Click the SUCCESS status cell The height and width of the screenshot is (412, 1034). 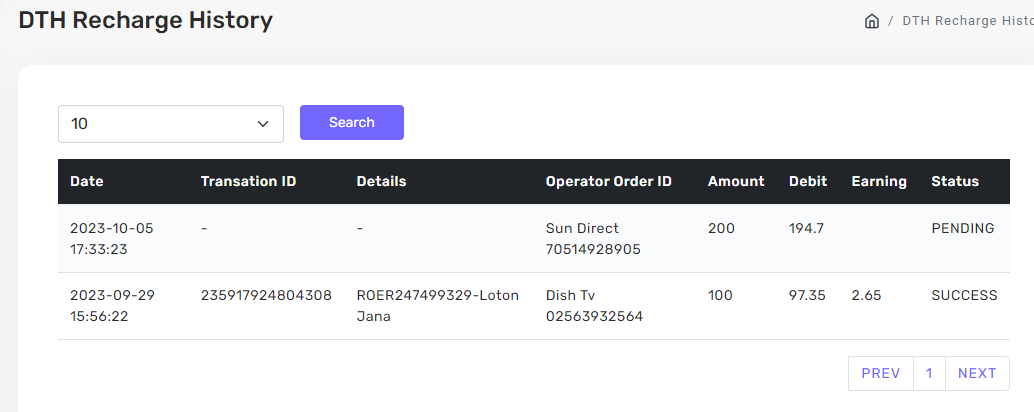pos(964,295)
